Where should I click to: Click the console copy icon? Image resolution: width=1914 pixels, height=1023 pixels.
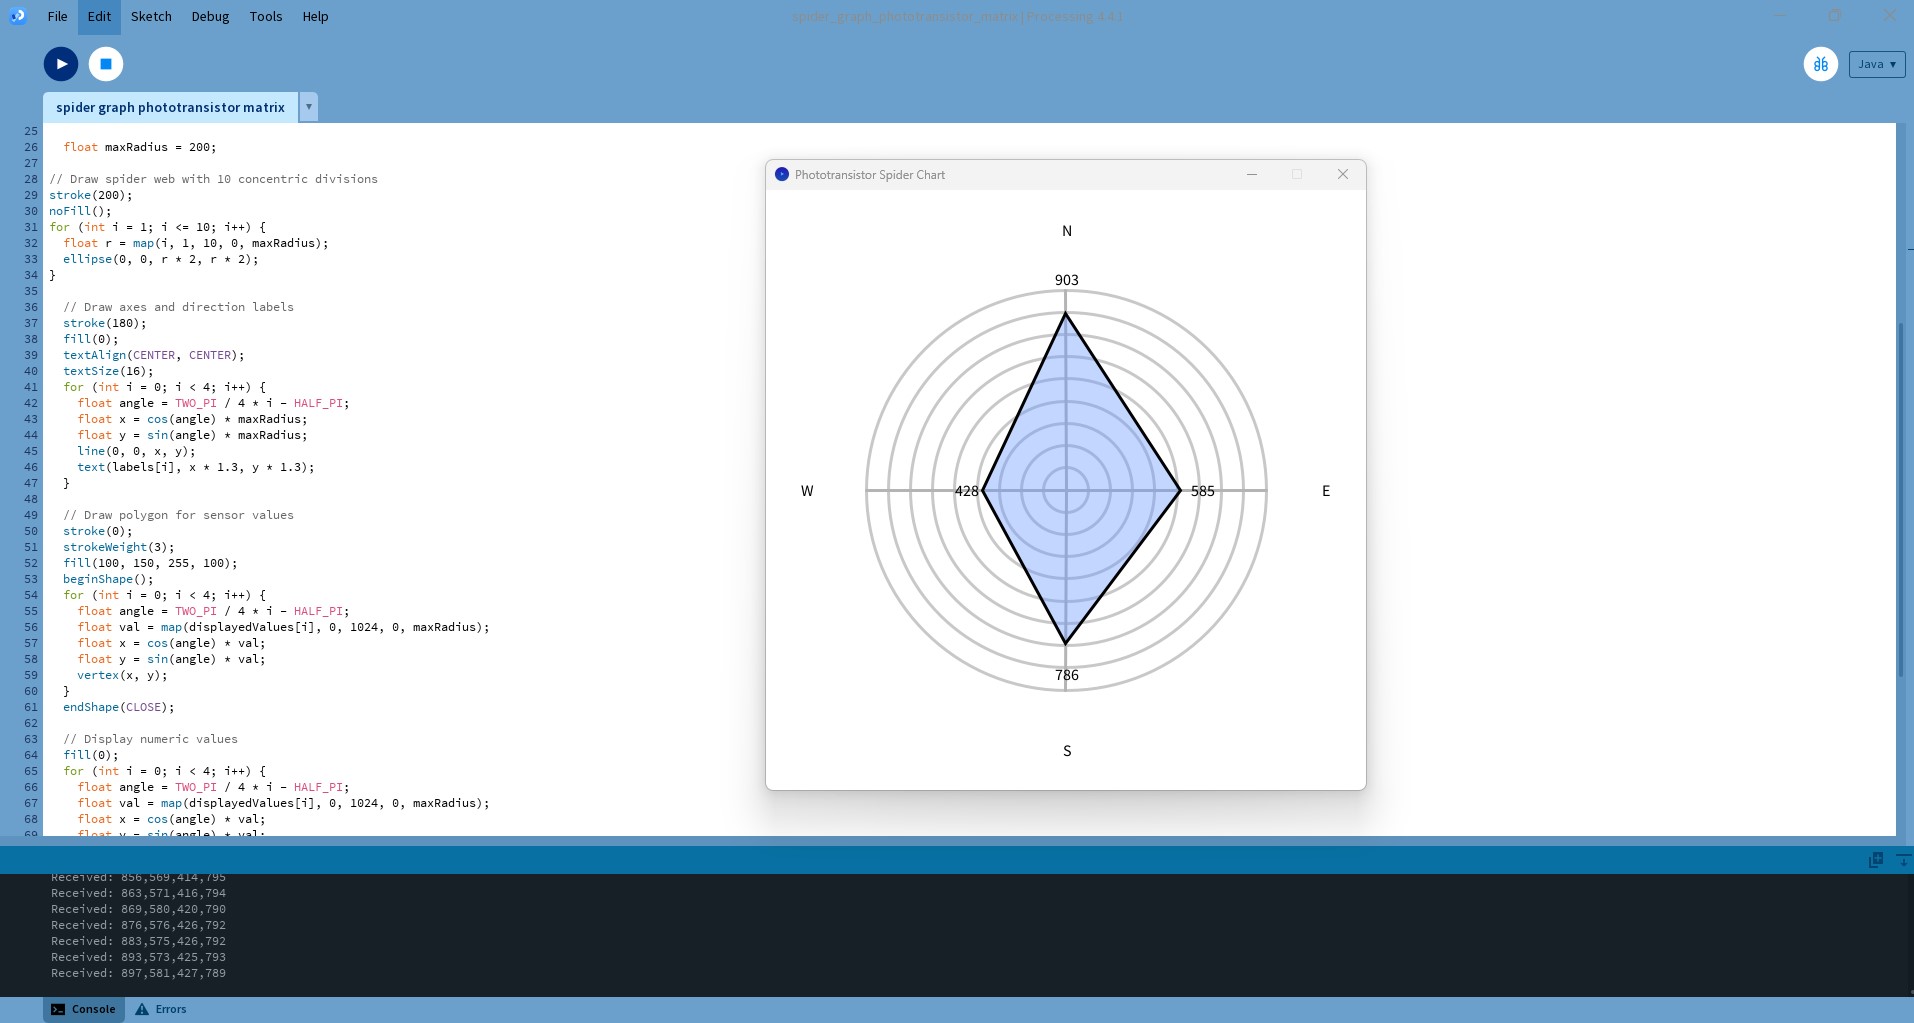(1876, 860)
